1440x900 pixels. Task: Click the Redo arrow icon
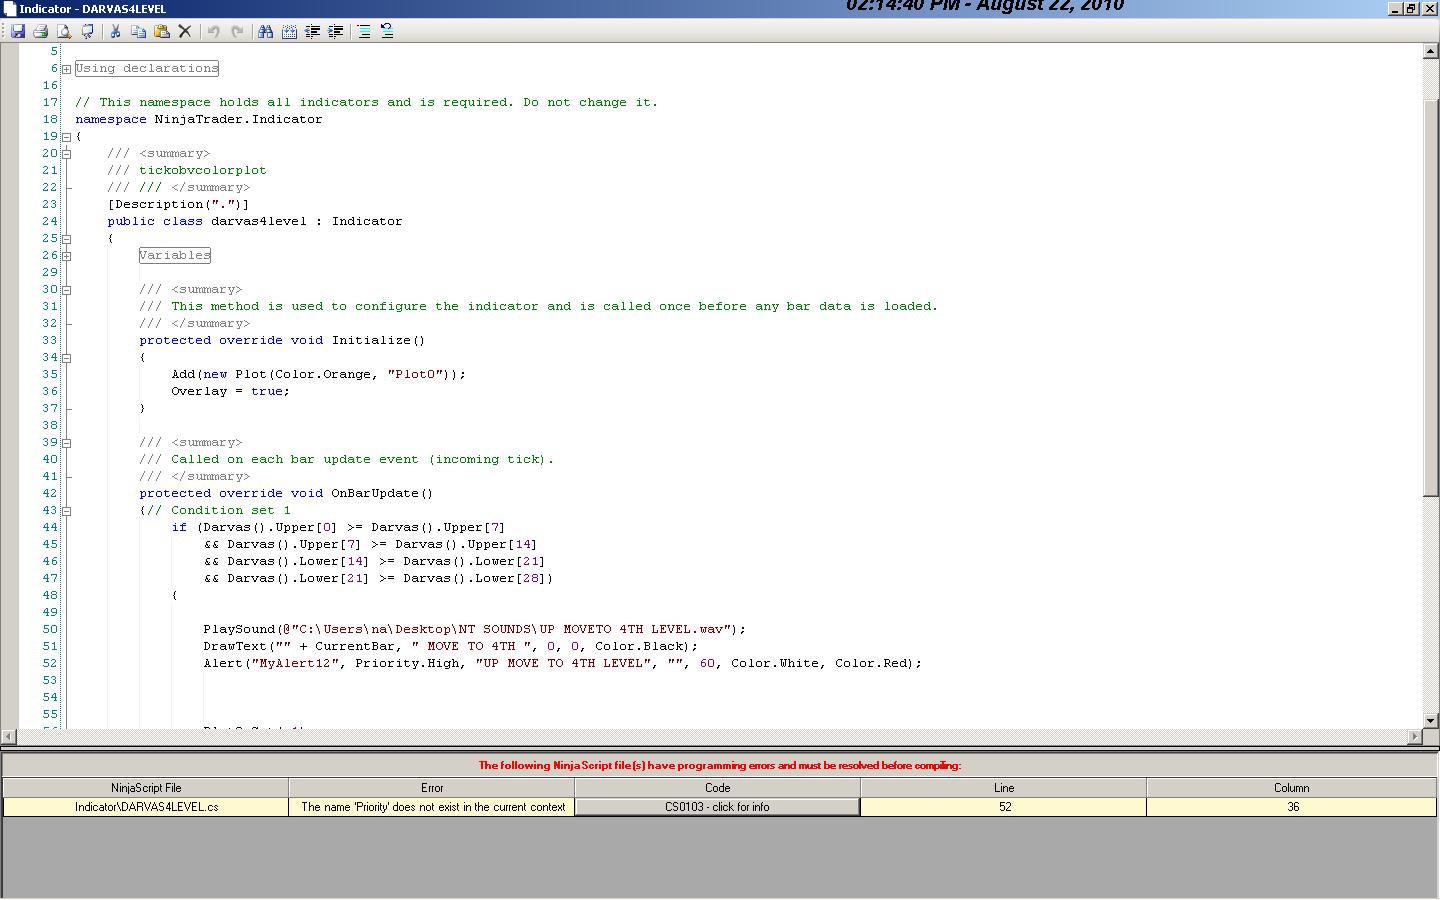[237, 31]
